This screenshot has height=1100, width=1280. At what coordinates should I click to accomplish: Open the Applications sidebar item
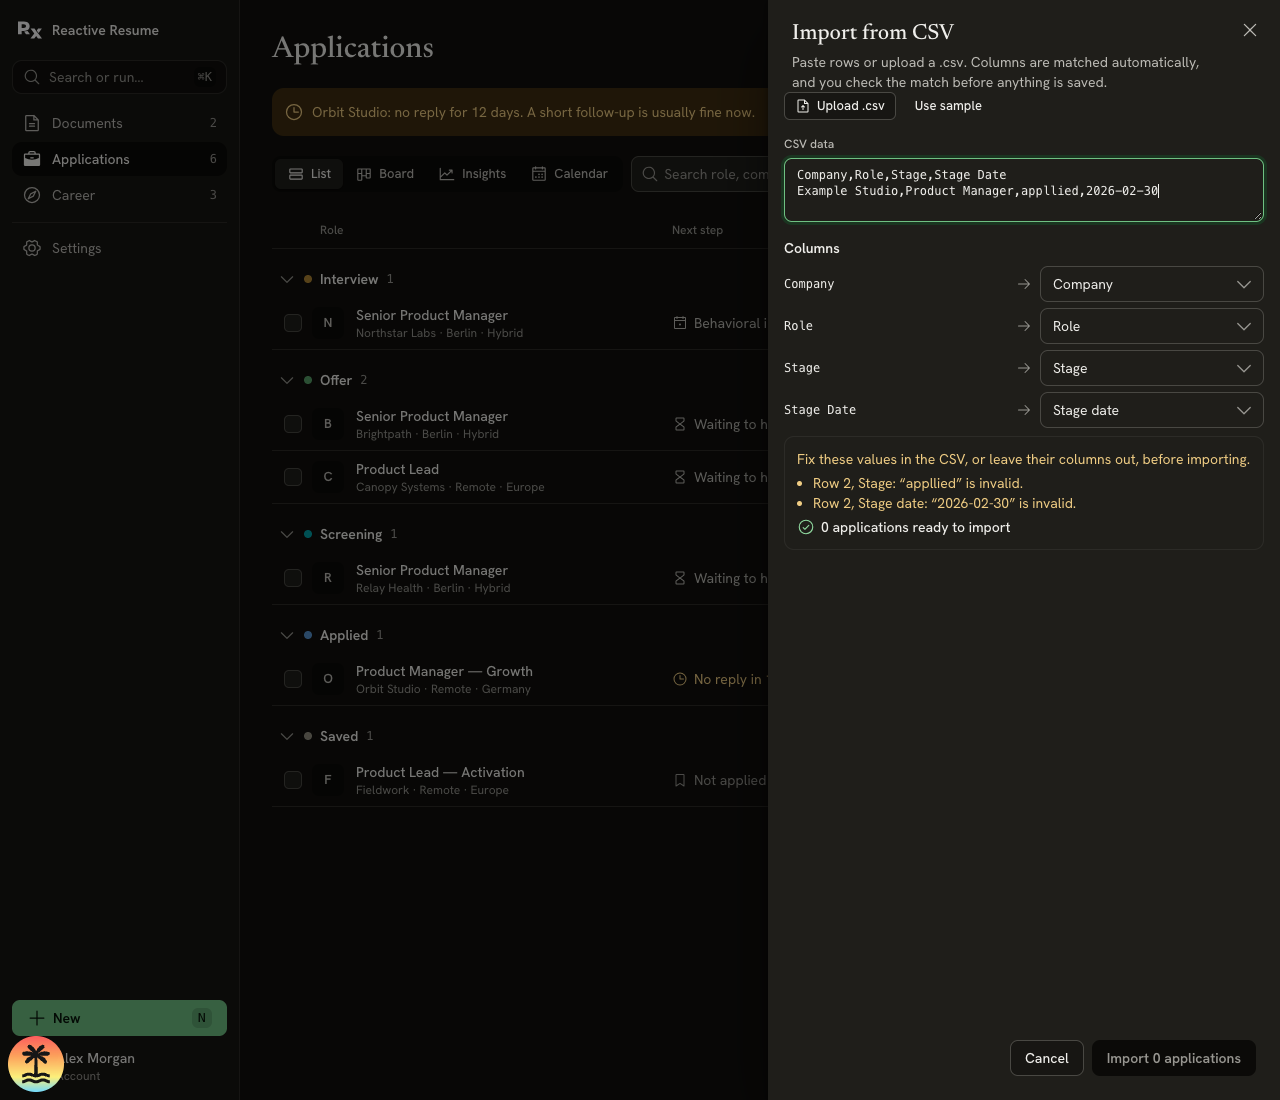click(119, 159)
